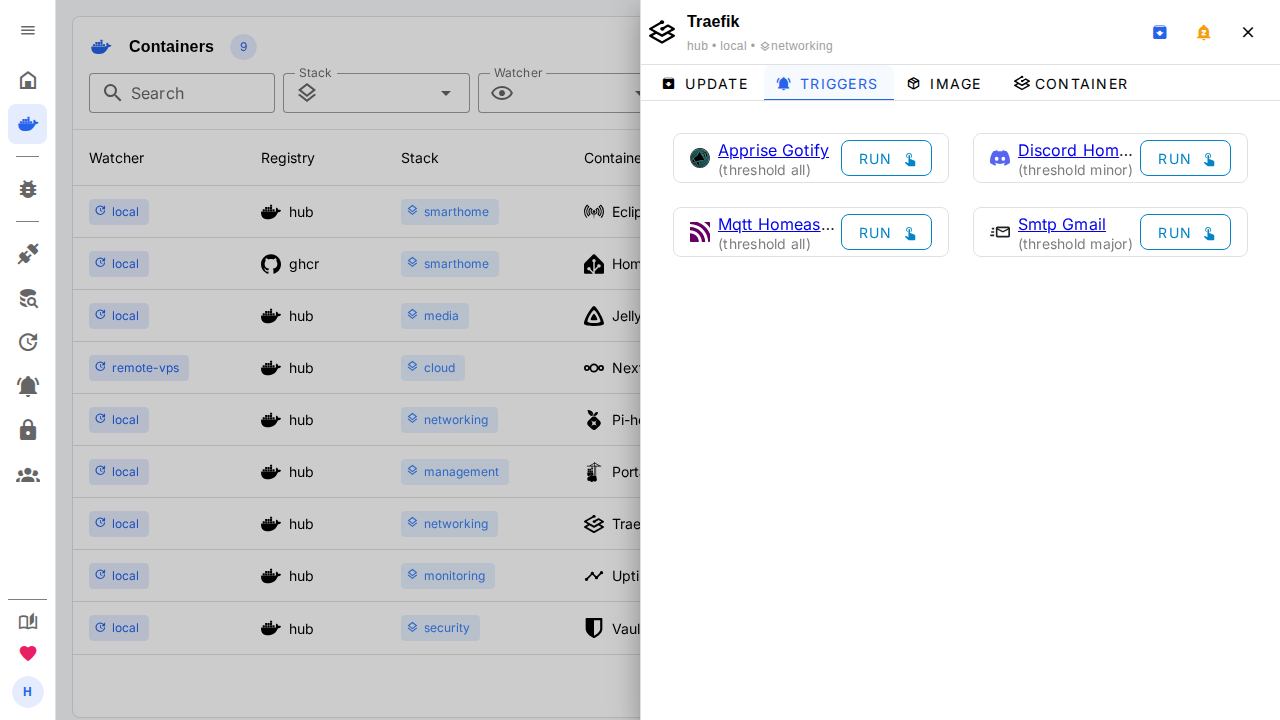The height and width of the screenshot is (720, 1280).
Task: Go to home icon in sidebar
Action: coord(28,80)
